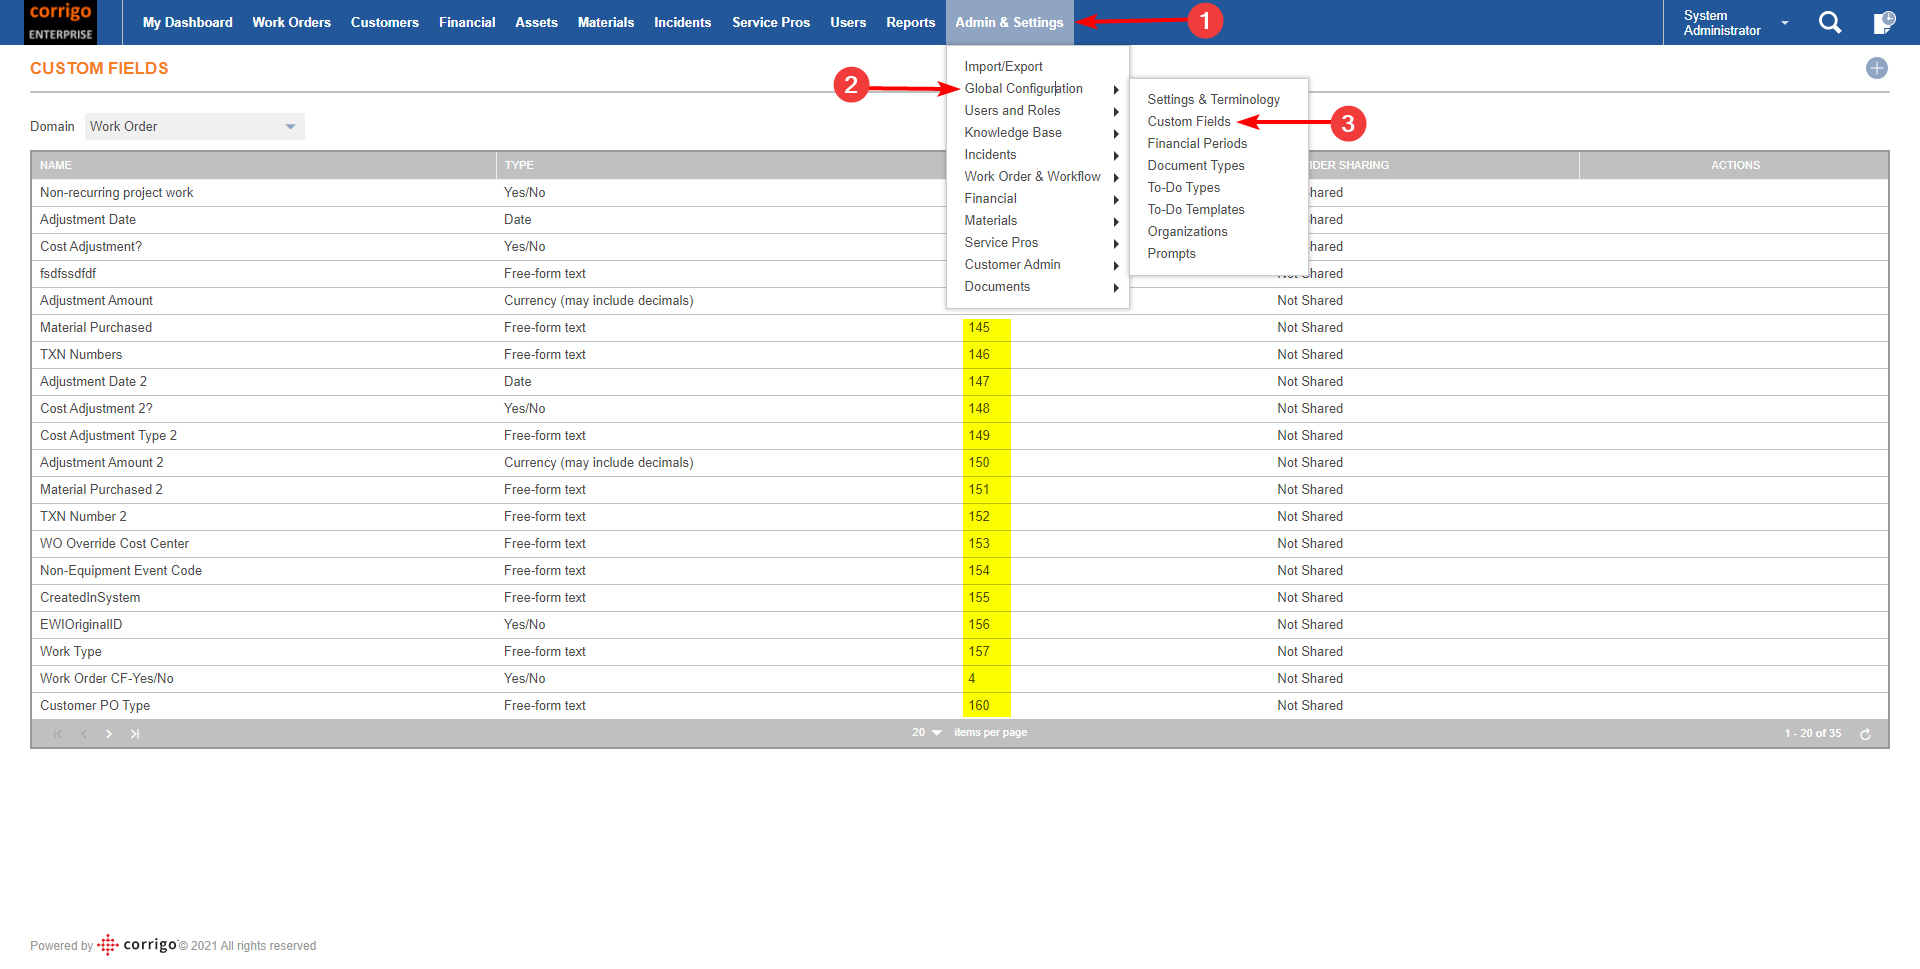Open the Financial Periods menu entry
Screen dimensions: 1920x969
coord(1196,144)
